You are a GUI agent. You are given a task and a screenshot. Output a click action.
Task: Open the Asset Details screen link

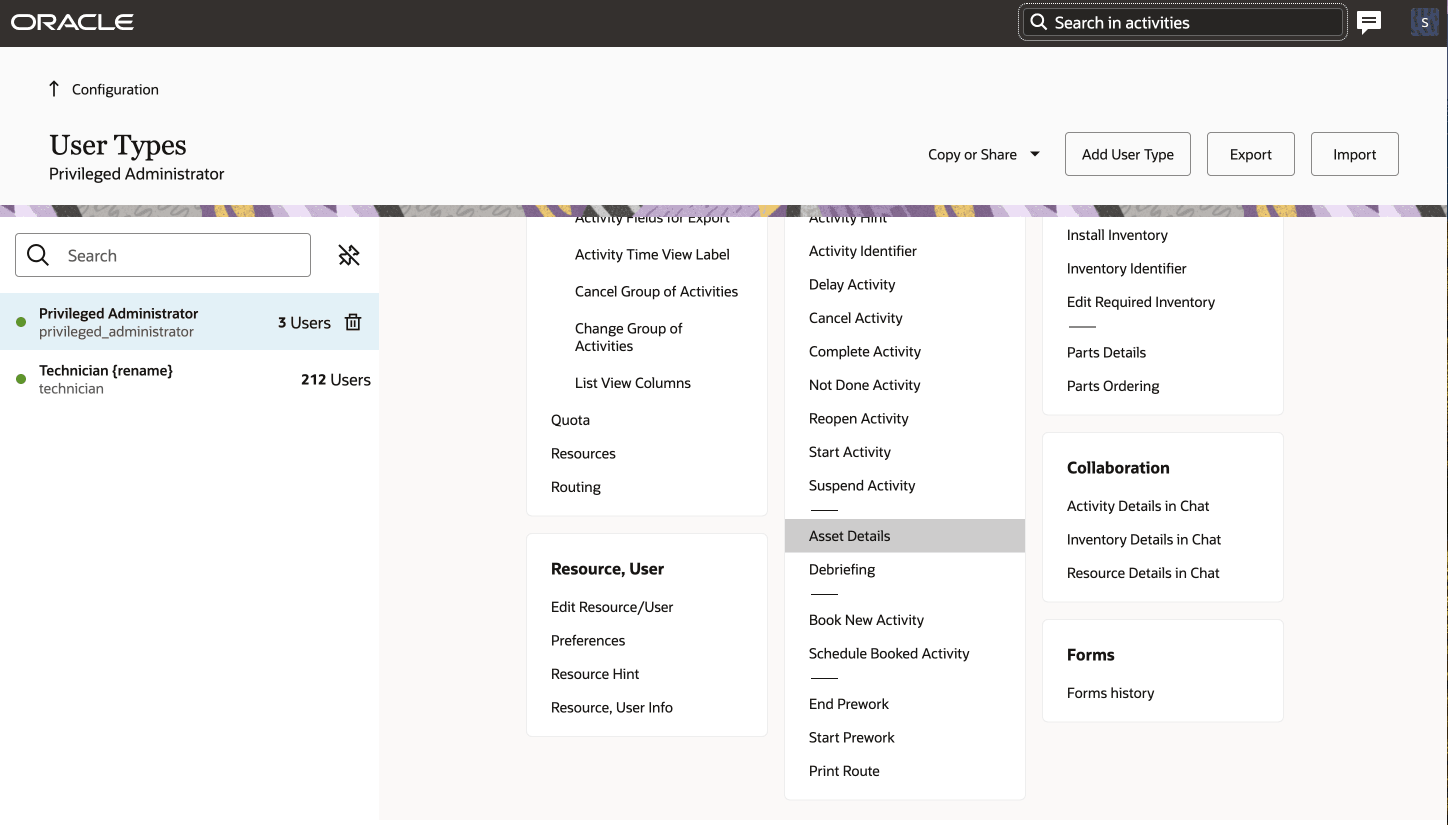pos(849,536)
